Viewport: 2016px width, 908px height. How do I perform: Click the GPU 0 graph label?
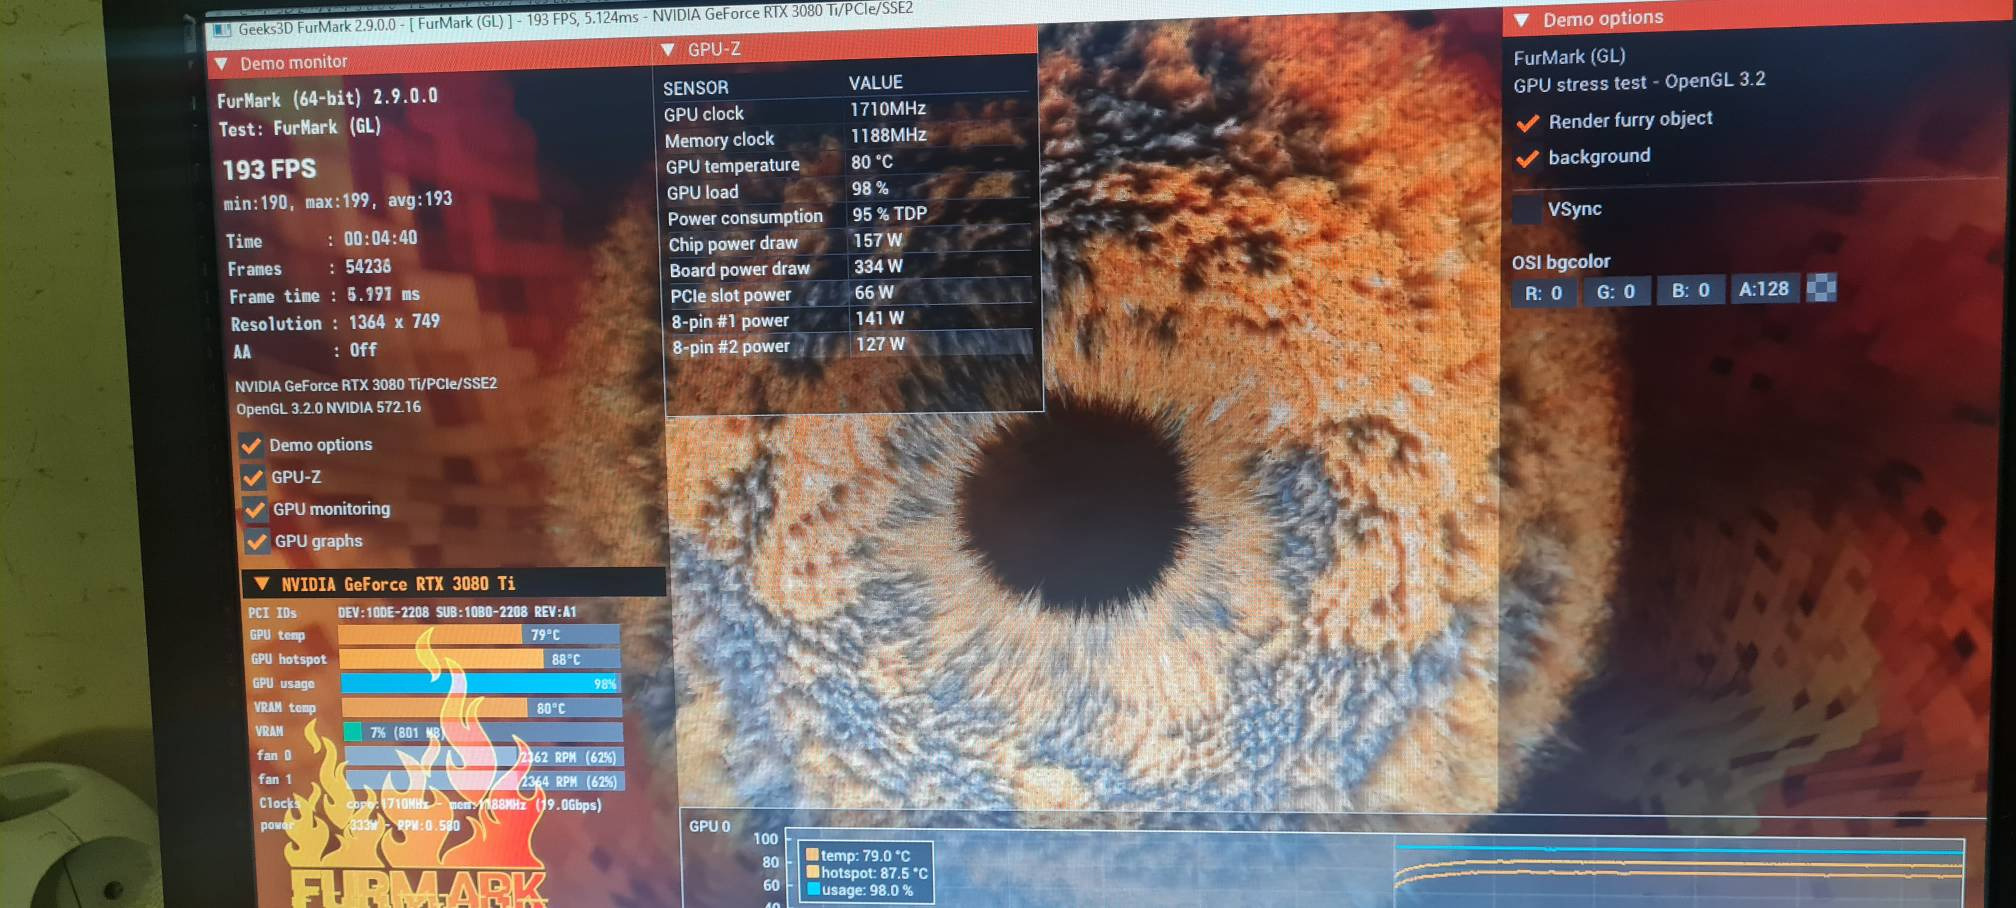(x=710, y=827)
